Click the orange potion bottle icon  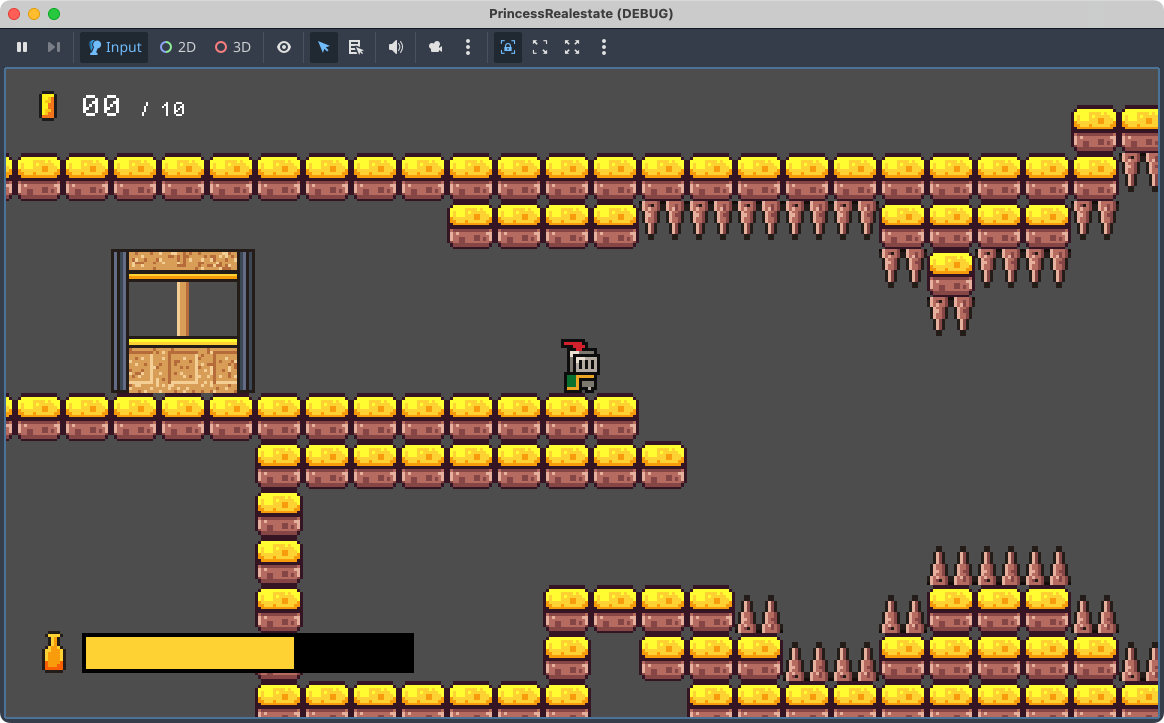click(54, 652)
